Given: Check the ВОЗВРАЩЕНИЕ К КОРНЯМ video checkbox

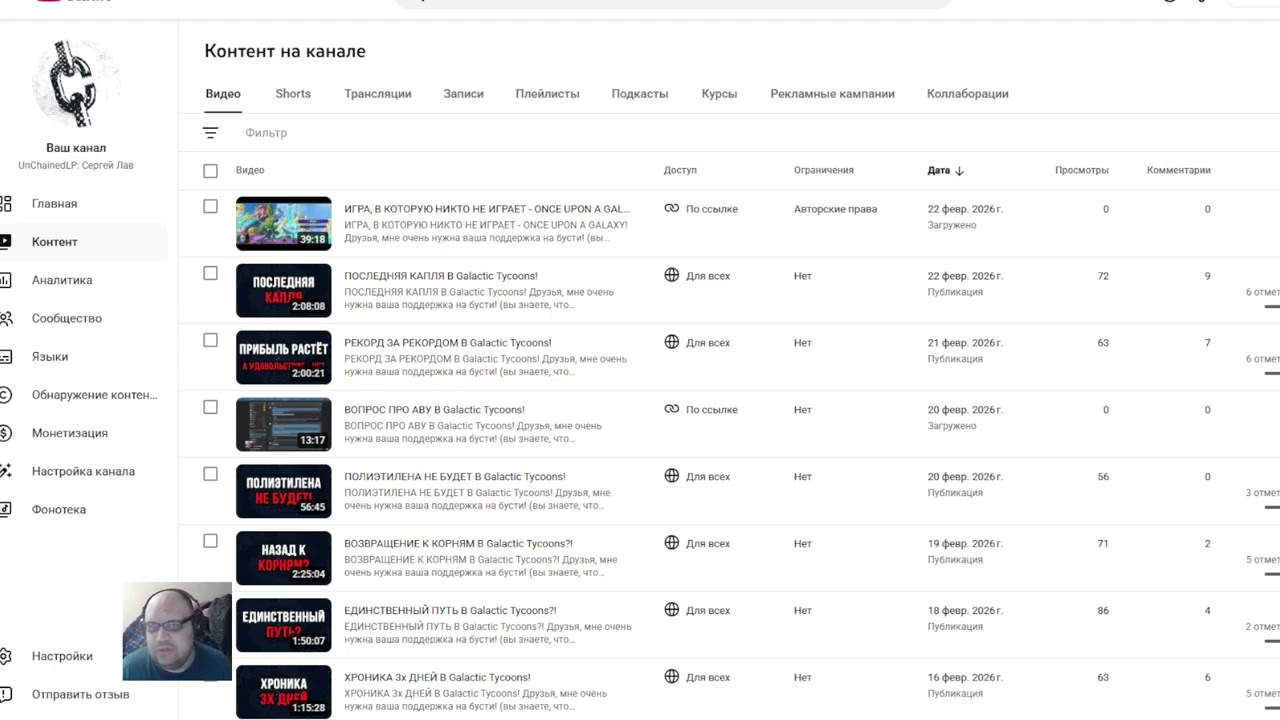Looking at the screenshot, I should point(210,541).
